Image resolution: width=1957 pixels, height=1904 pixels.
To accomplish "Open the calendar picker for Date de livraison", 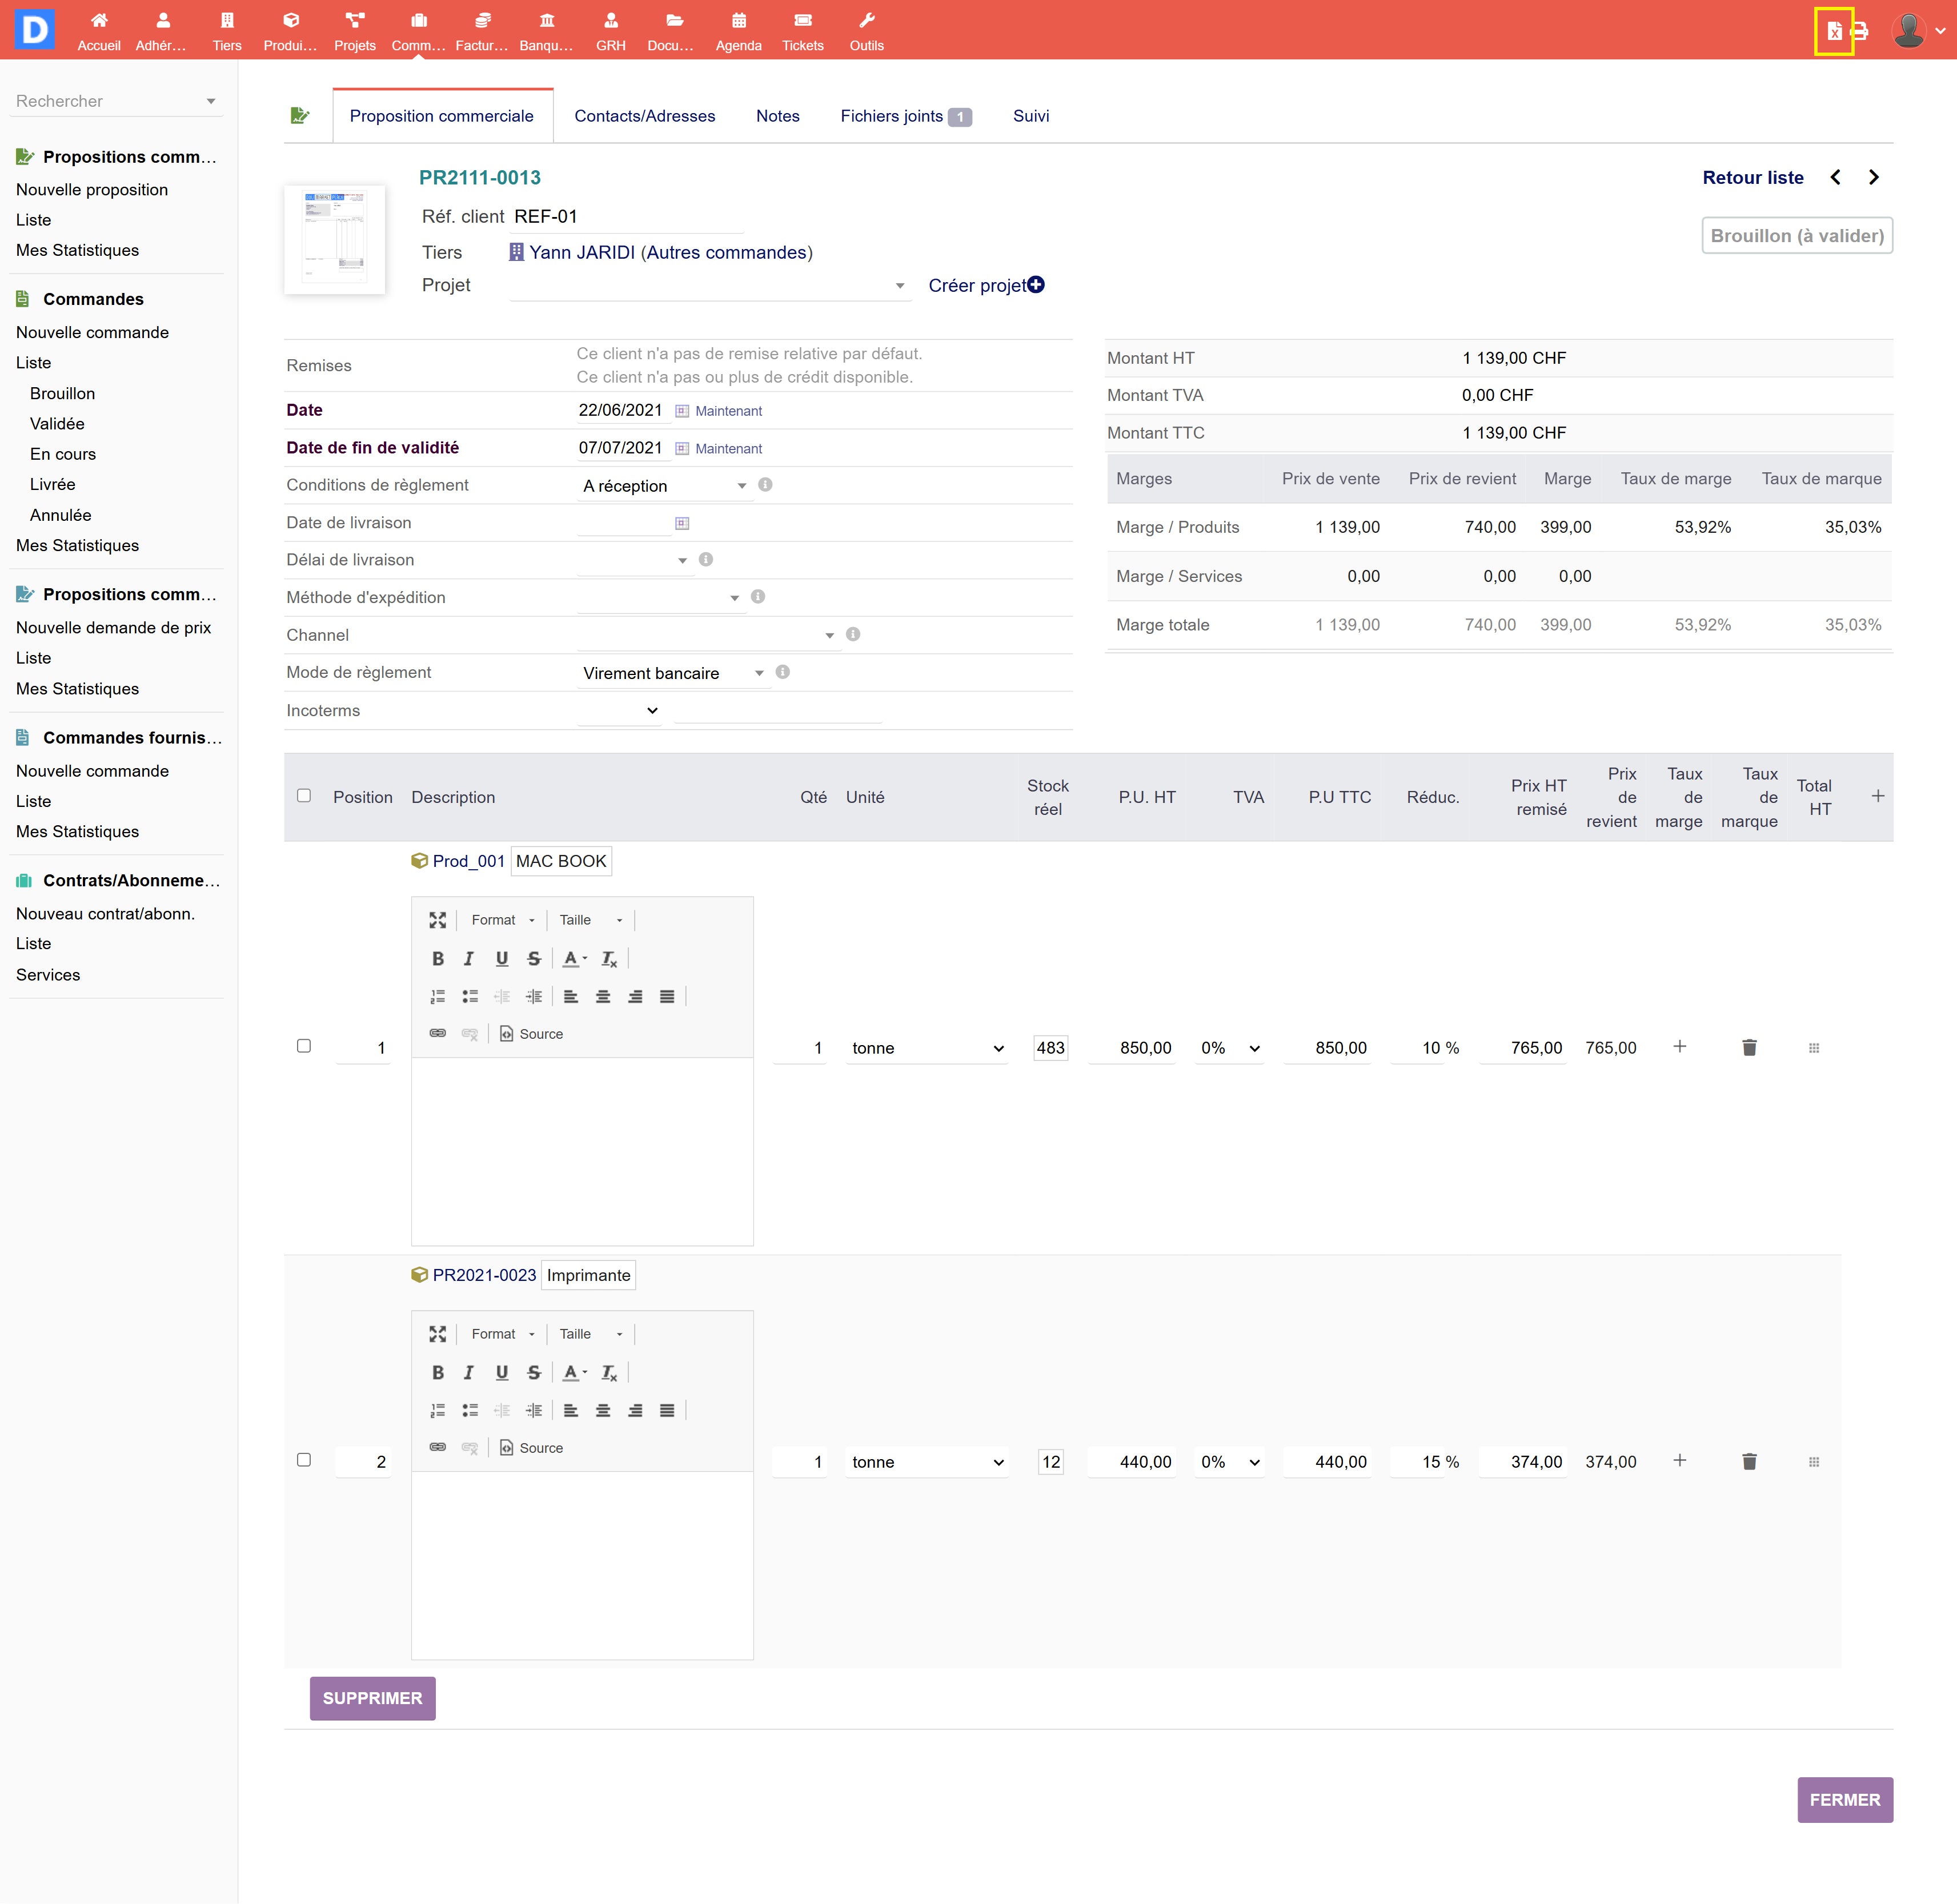I will 682,523.
